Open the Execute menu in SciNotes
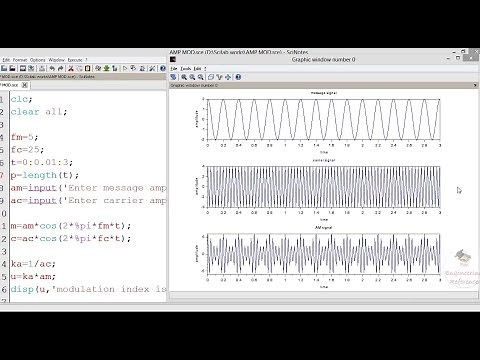The width and height of the screenshot is (480, 360). tap(75, 60)
